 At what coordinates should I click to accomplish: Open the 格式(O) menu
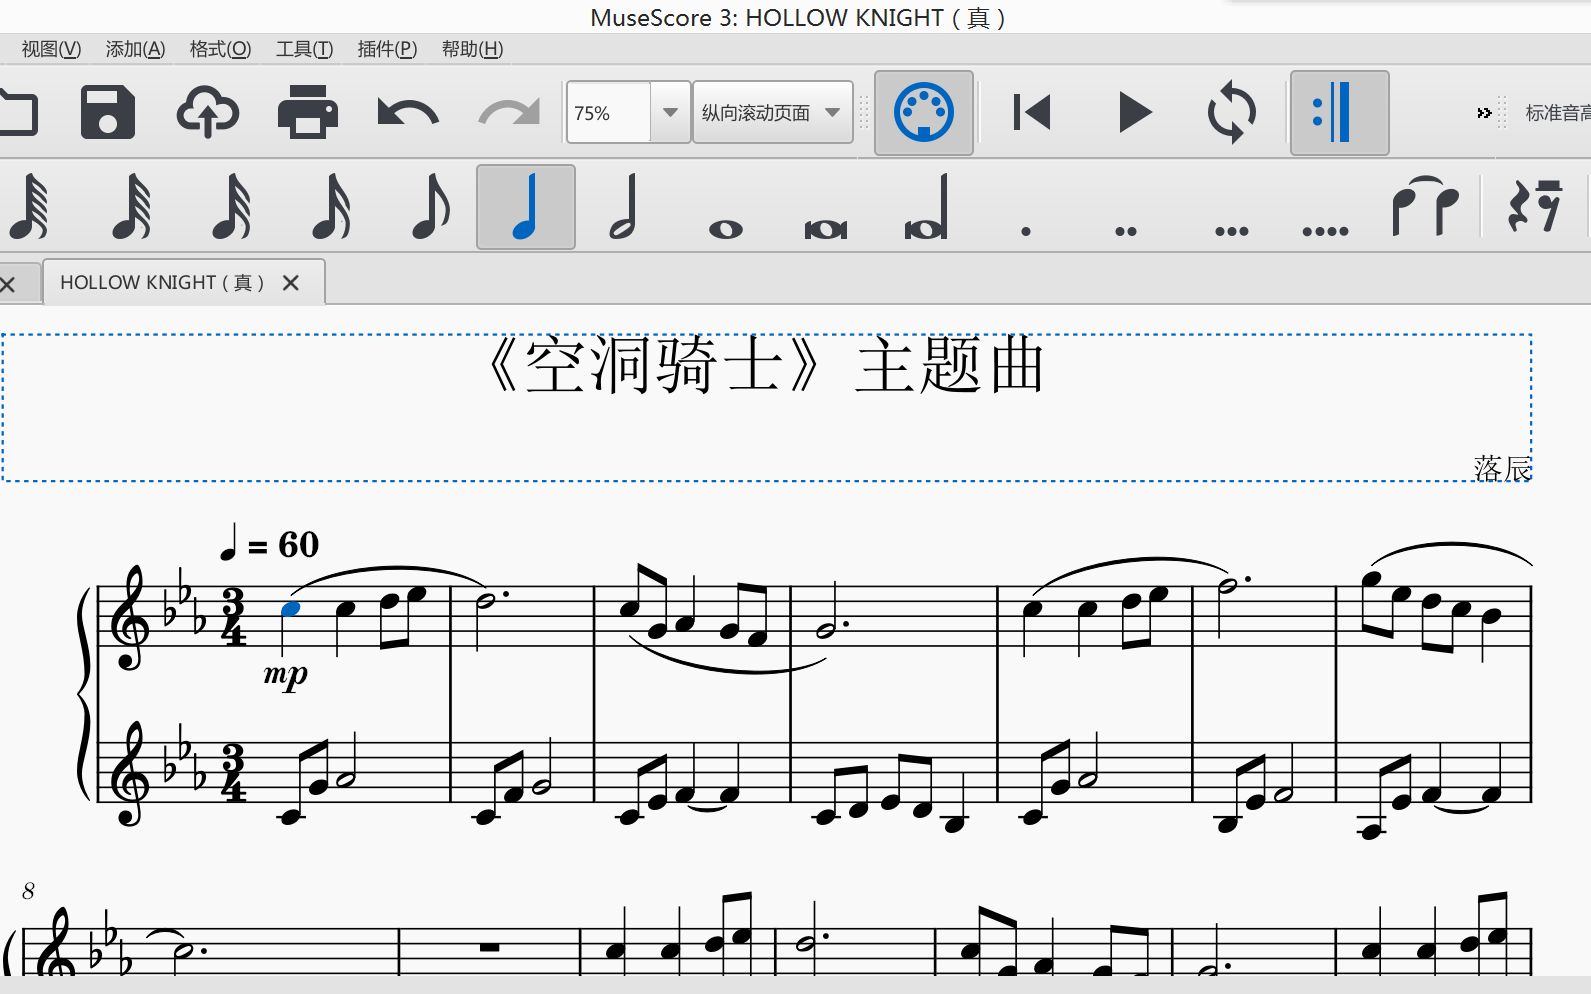point(220,49)
